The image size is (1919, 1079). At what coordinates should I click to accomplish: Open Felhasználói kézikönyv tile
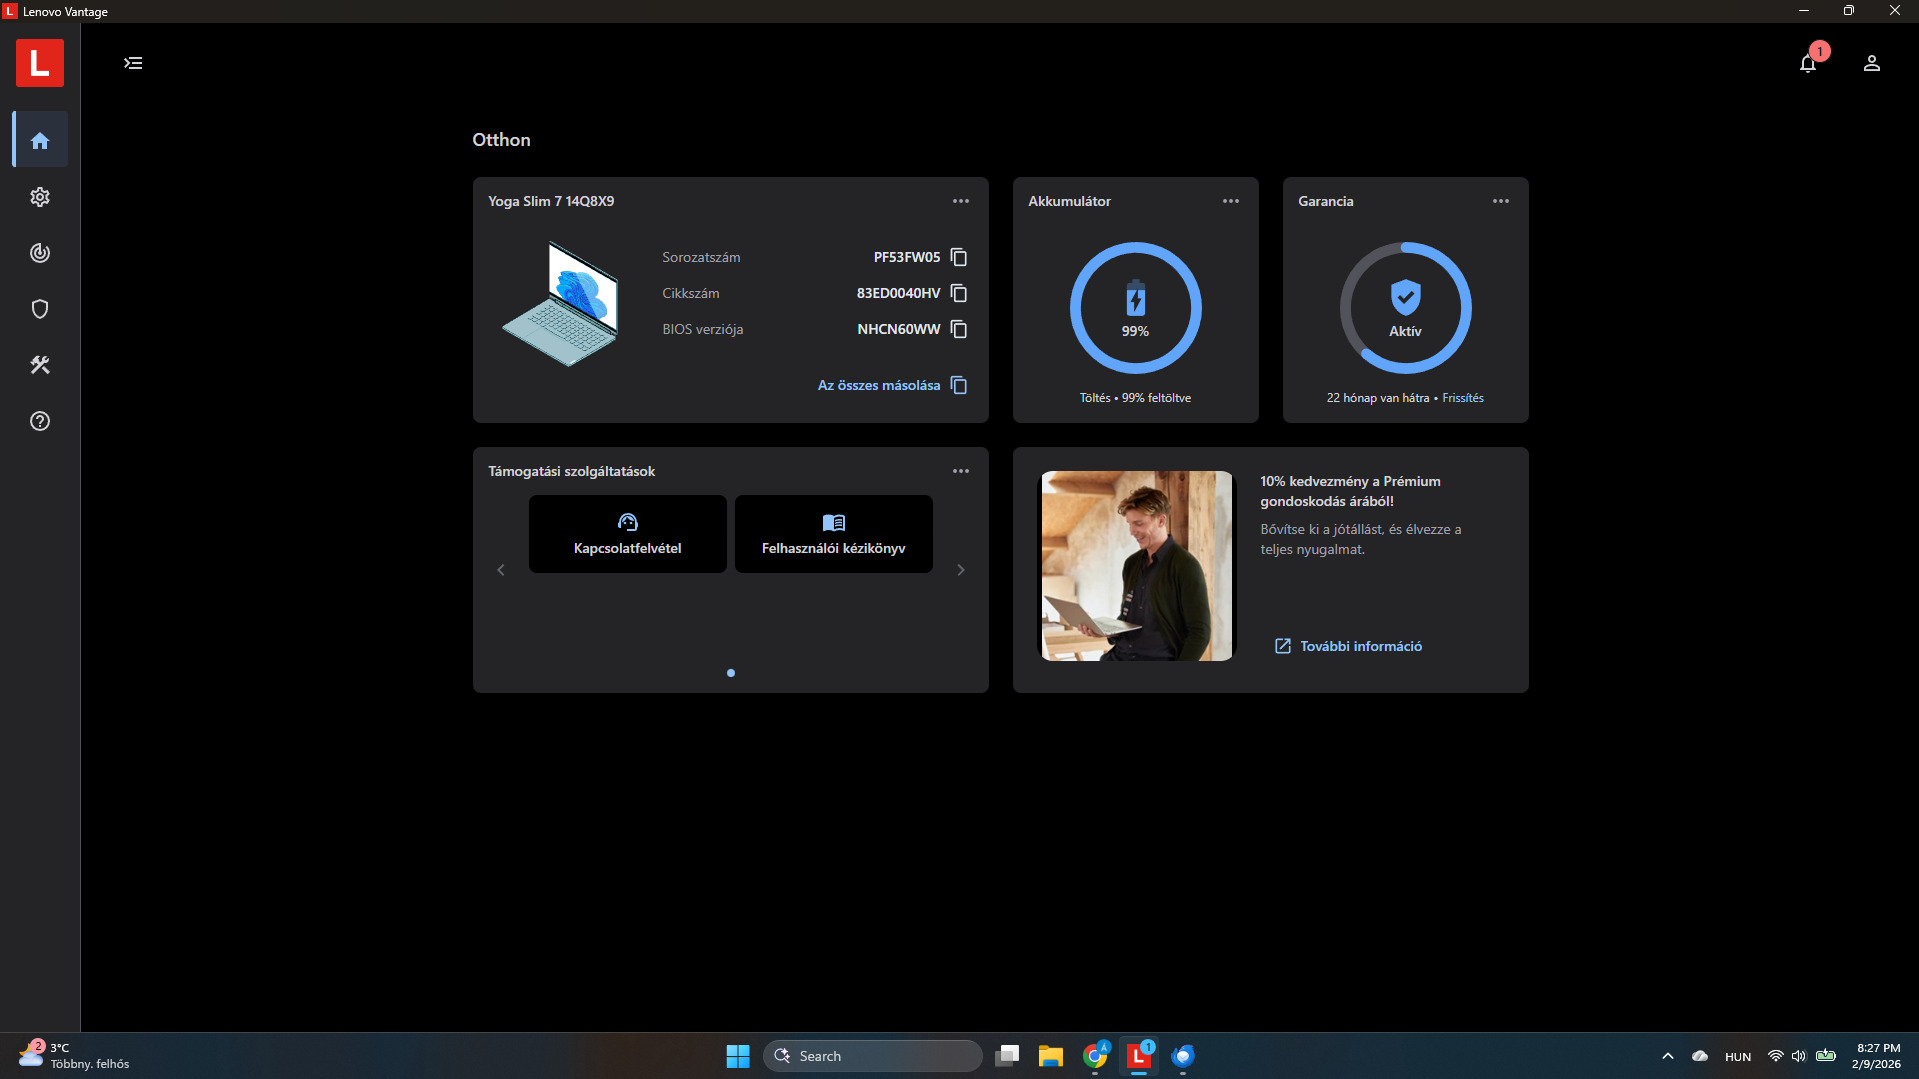click(x=834, y=534)
